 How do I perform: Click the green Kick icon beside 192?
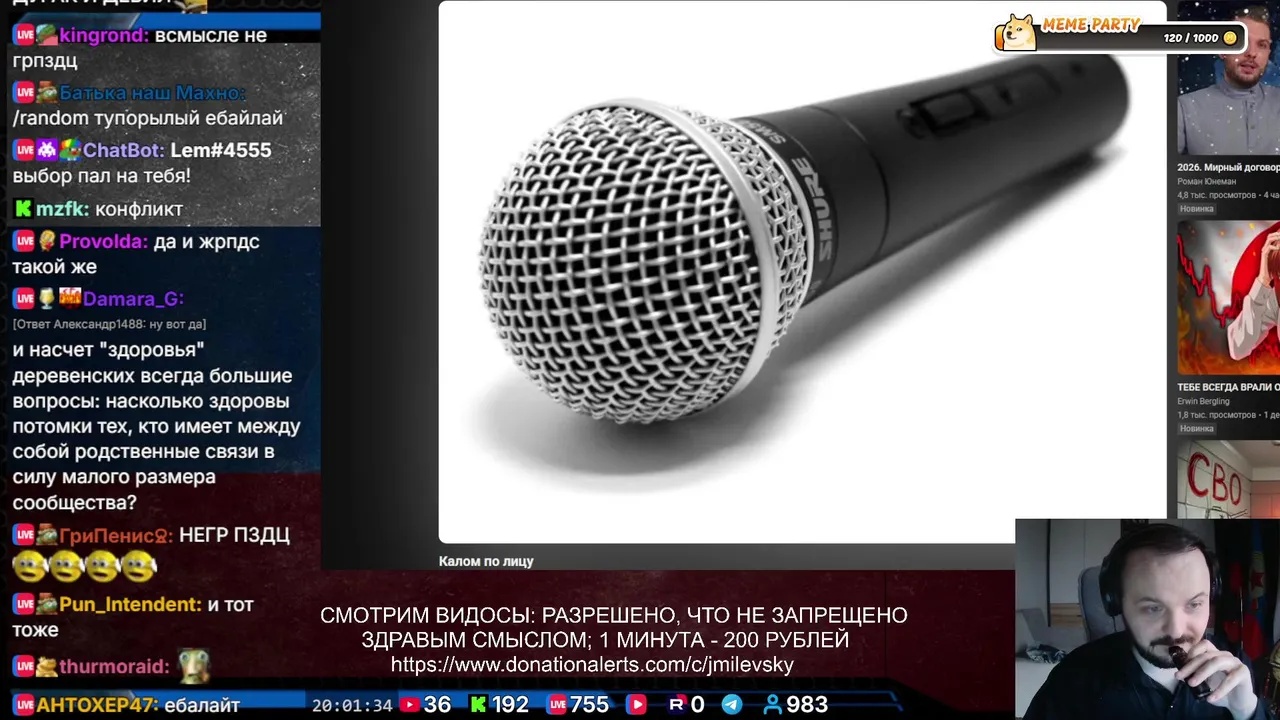(477, 705)
